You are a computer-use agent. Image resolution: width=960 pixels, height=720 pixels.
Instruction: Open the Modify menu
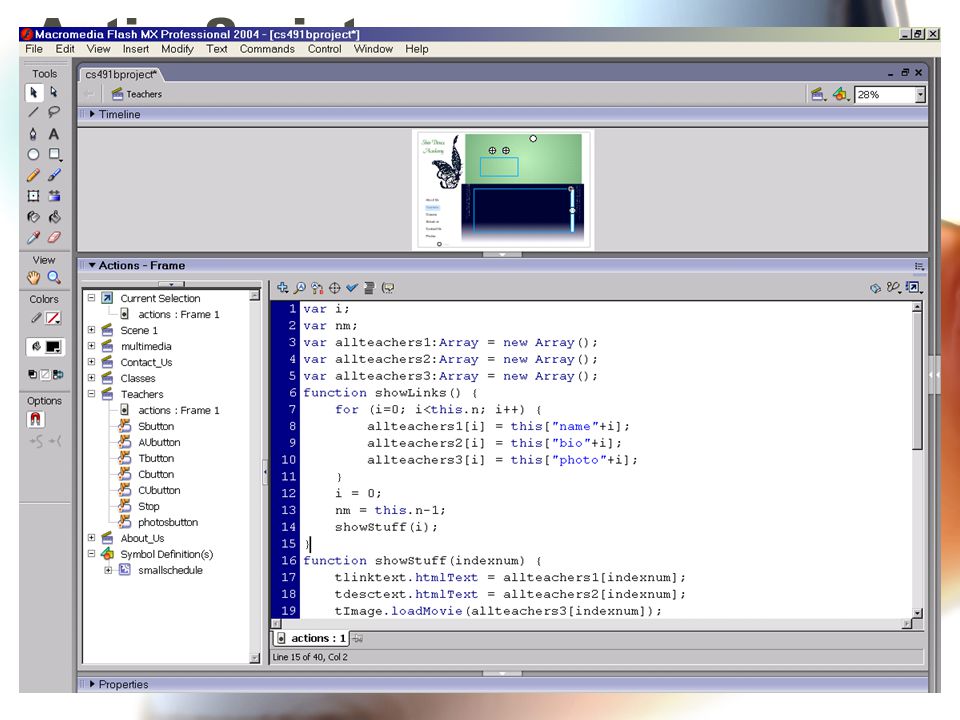click(x=177, y=49)
